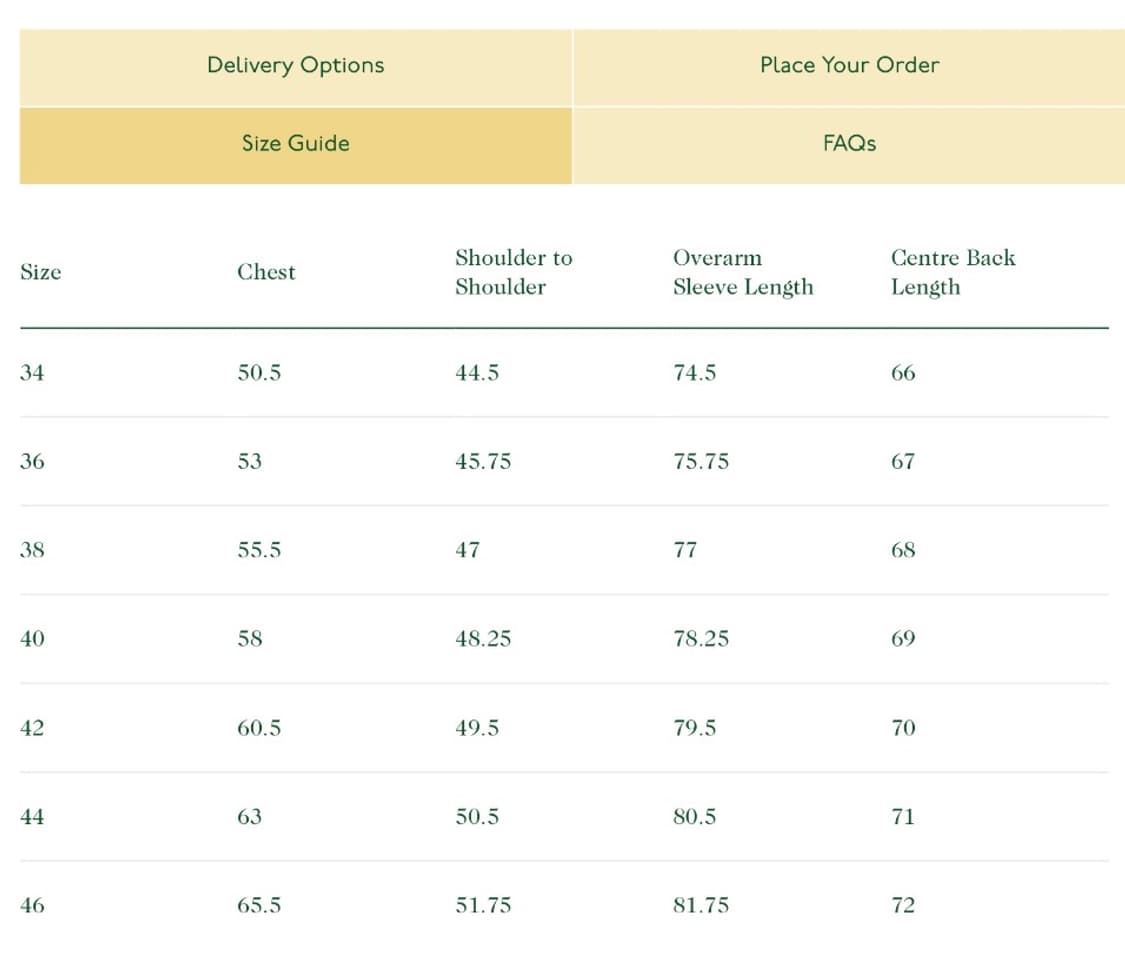Open the FAQs tab

(x=849, y=144)
